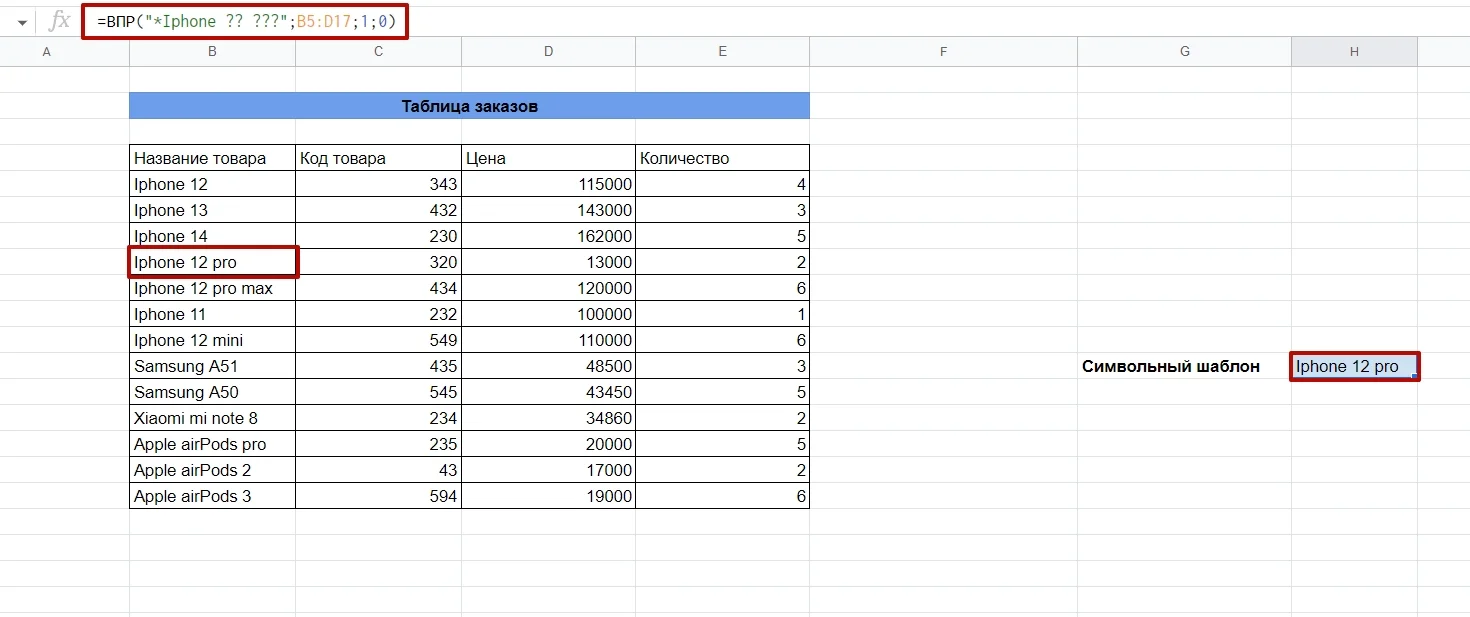Click cell H with 'Iphone 12 pro' result
Image resolution: width=1470 pixels, height=617 pixels.
(x=1354, y=366)
